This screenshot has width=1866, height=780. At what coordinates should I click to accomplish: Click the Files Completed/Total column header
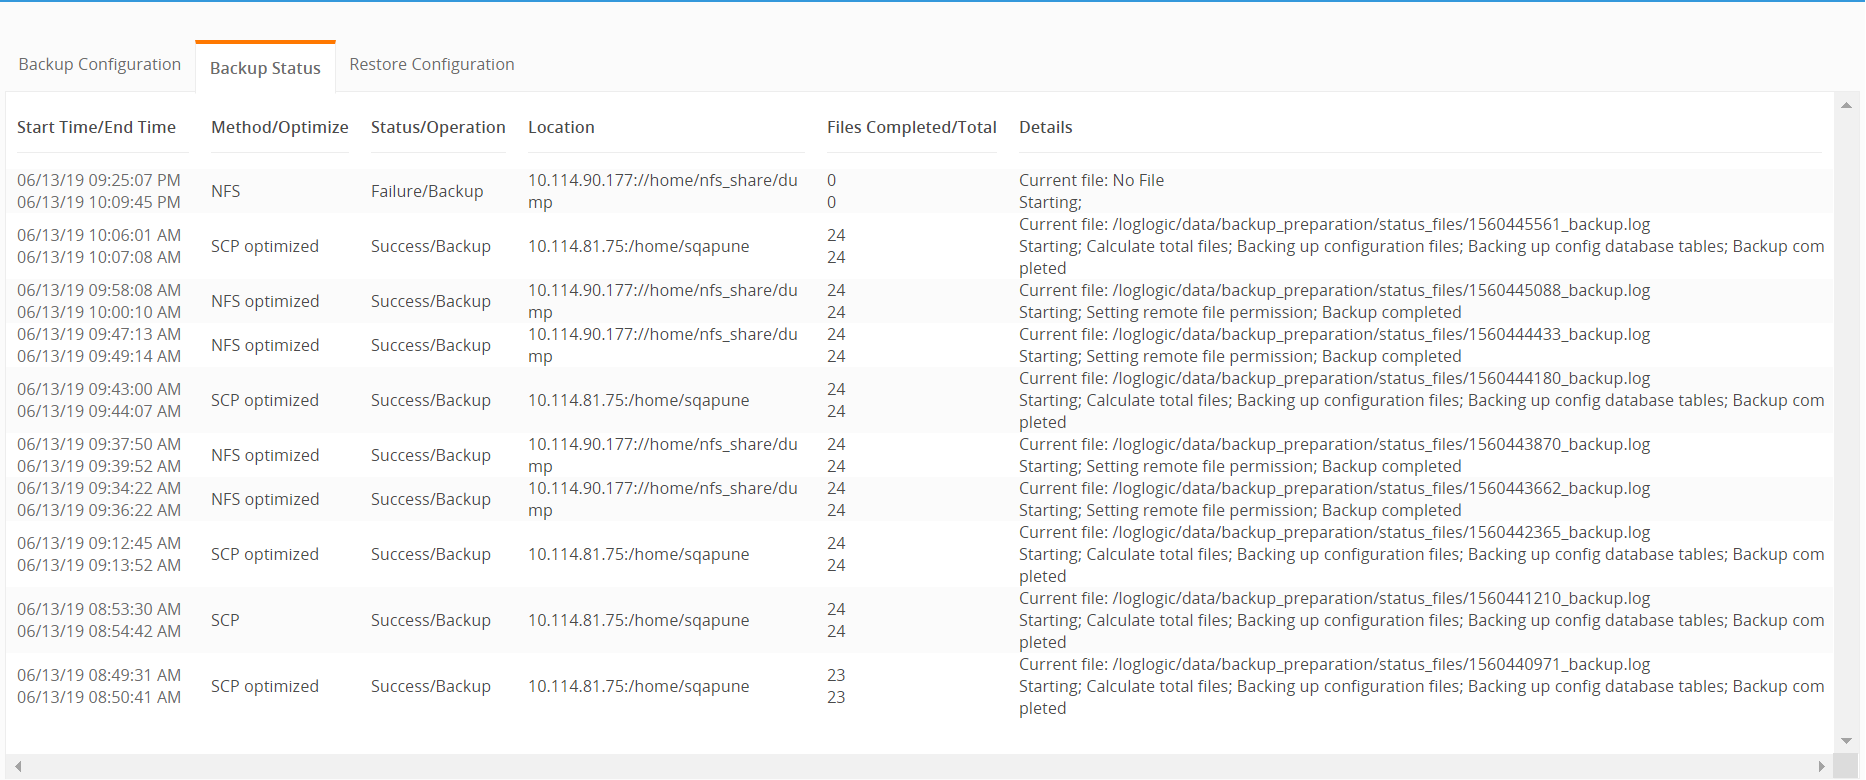click(x=911, y=127)
